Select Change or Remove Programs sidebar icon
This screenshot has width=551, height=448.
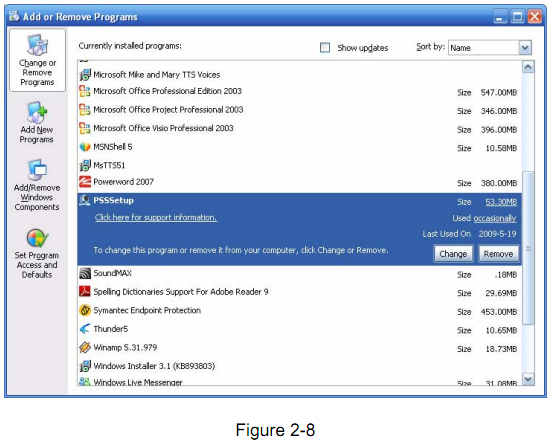tap(37, 46)
